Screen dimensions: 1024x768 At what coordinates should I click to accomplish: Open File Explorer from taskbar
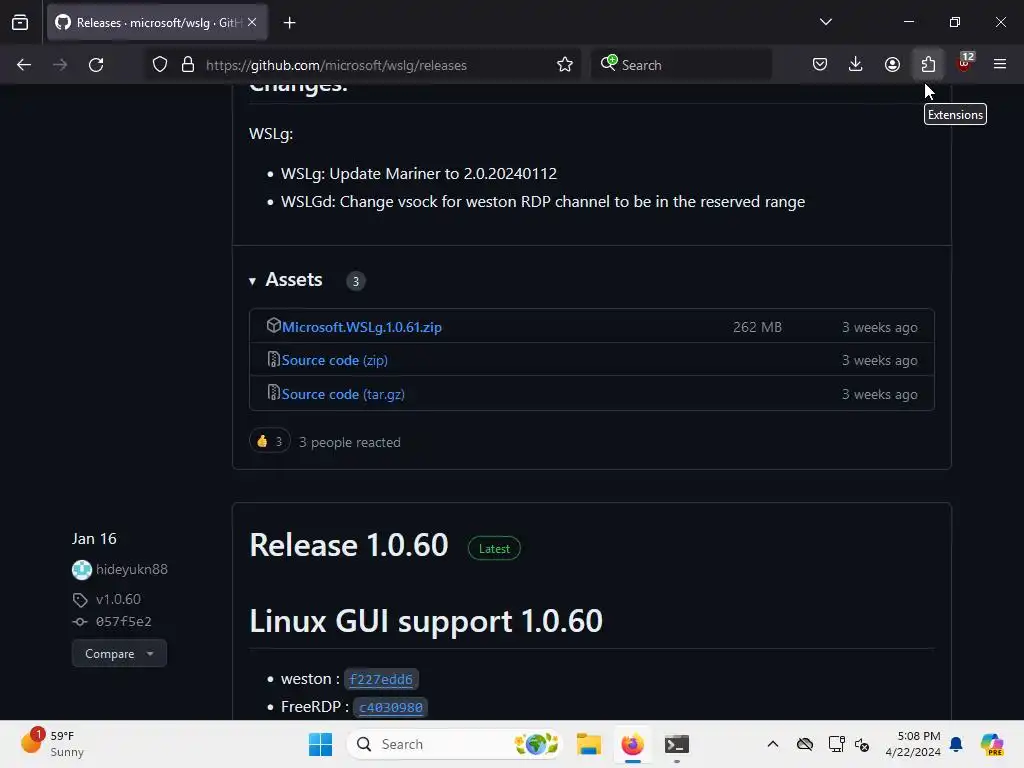click(588, 744)
